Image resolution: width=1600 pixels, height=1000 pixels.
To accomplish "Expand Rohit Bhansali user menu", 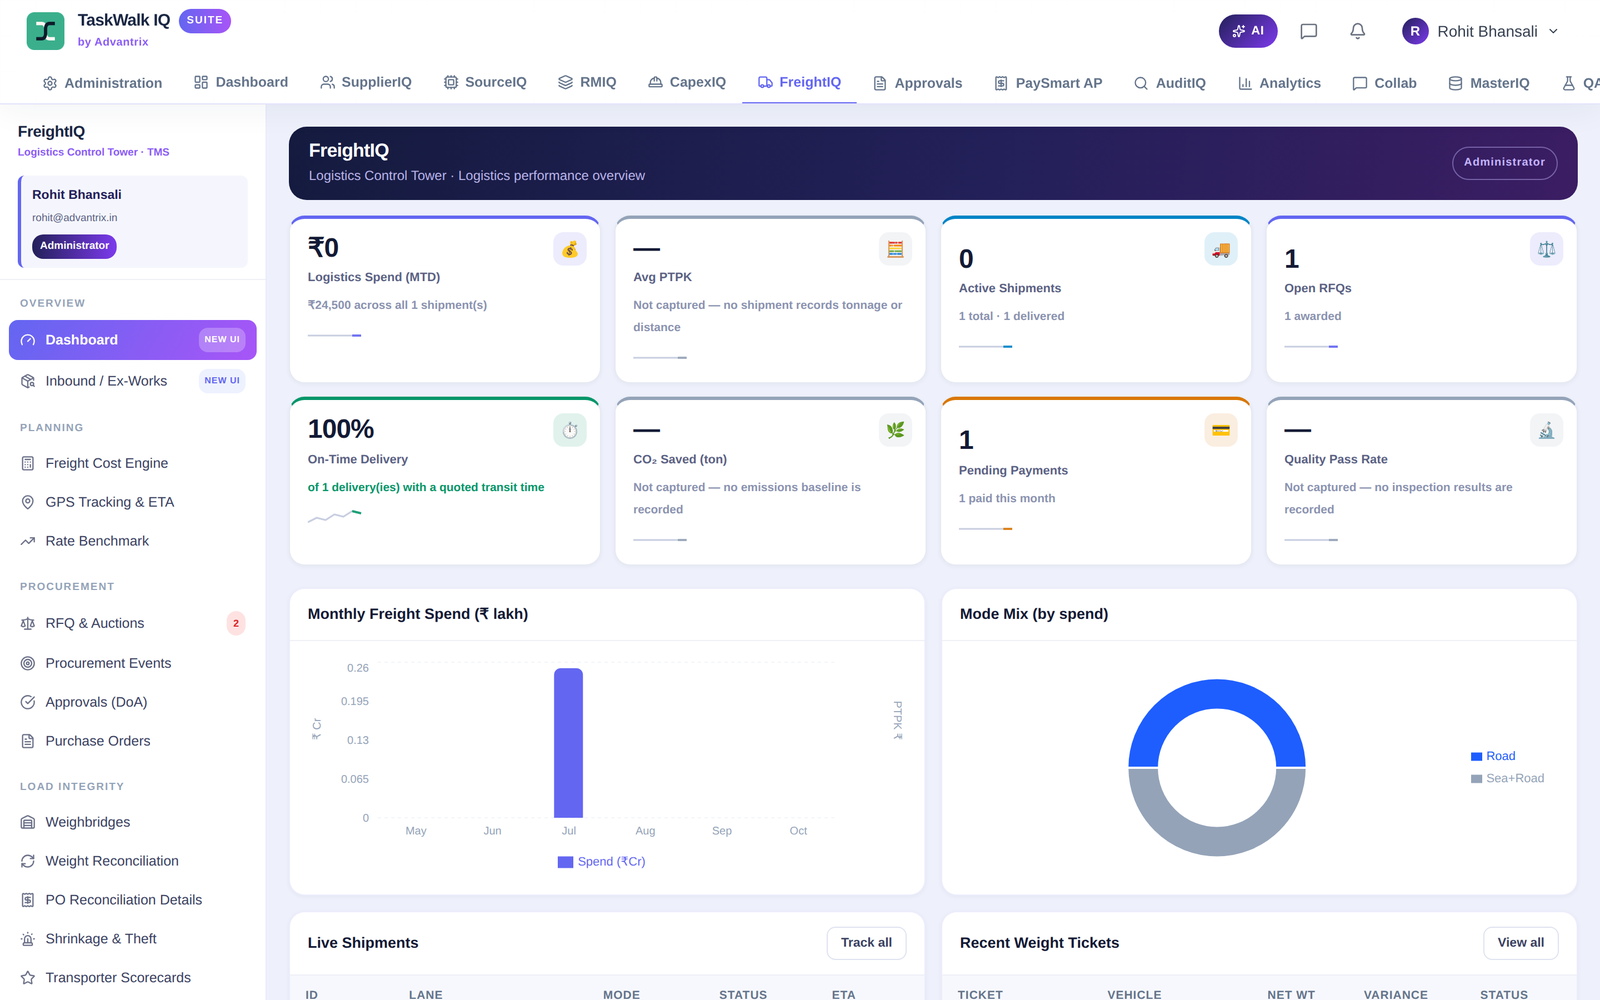I will [1480, 31].
